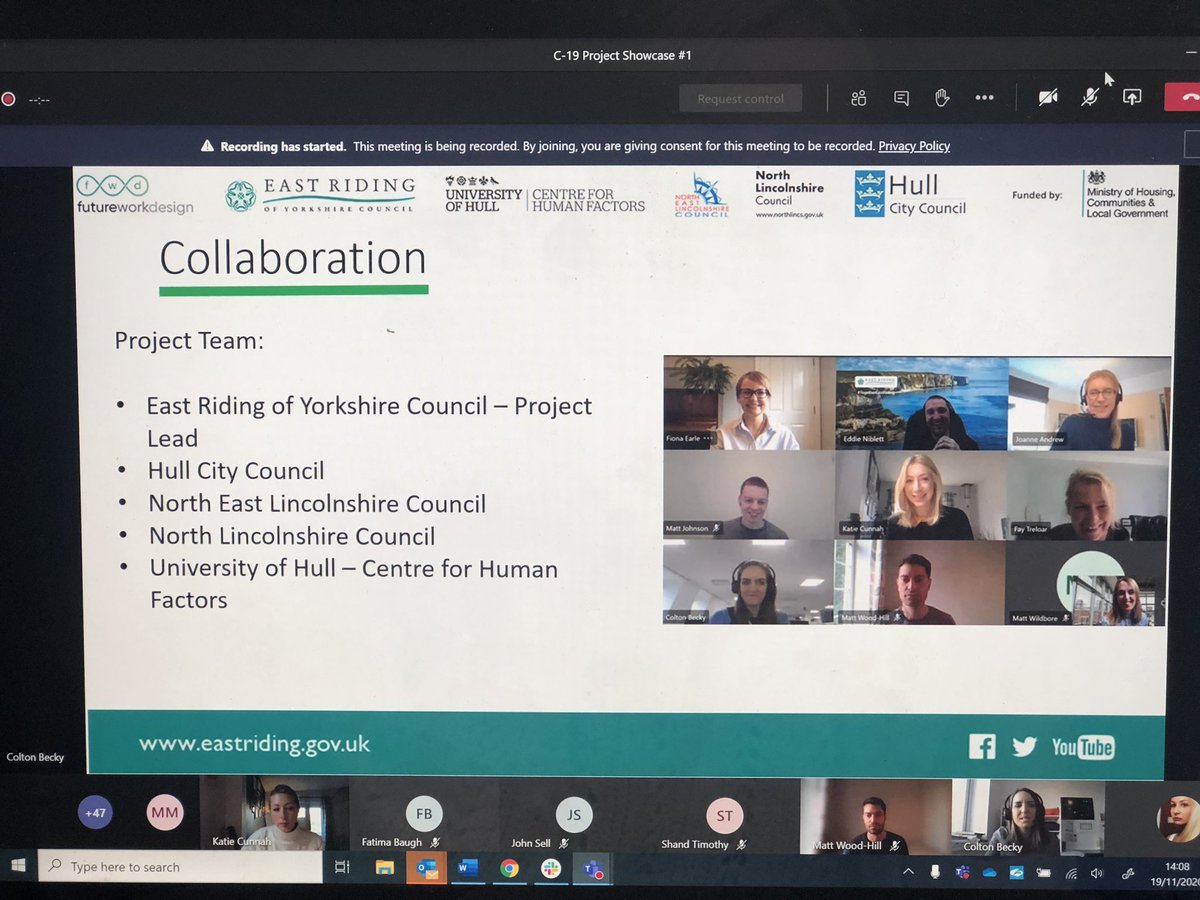This screenshot has width=1200, height=900.
Task: Raise your hand in the meeting
Action: [x=941, y=97]
